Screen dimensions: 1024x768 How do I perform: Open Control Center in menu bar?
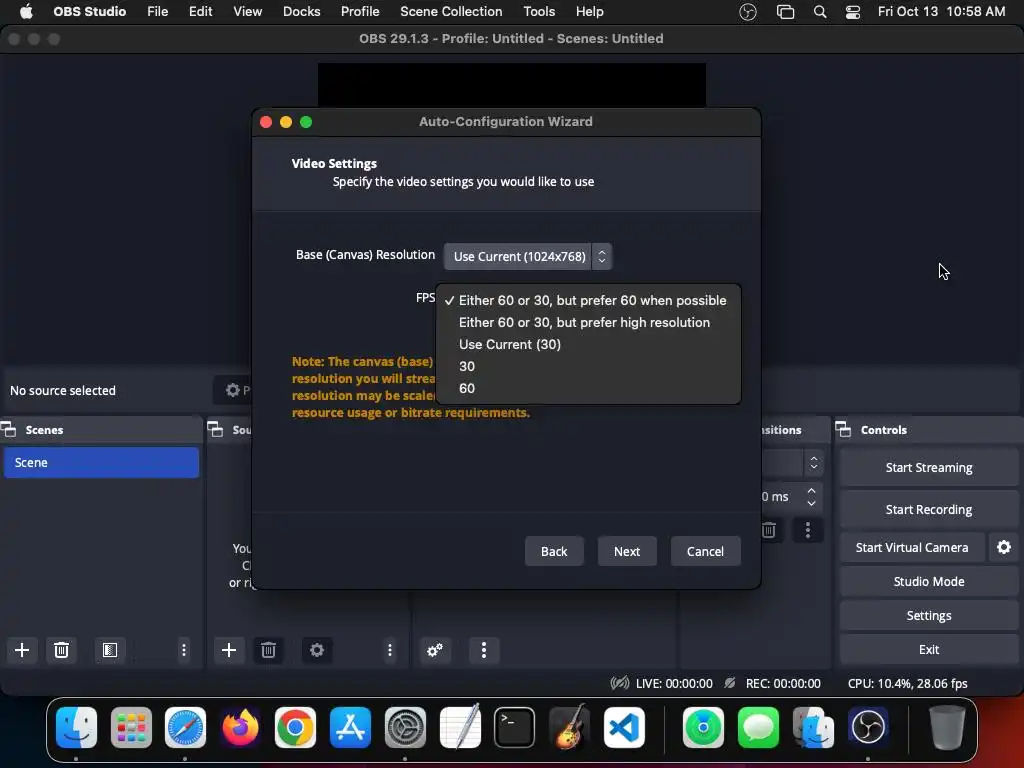click(852, 12)
